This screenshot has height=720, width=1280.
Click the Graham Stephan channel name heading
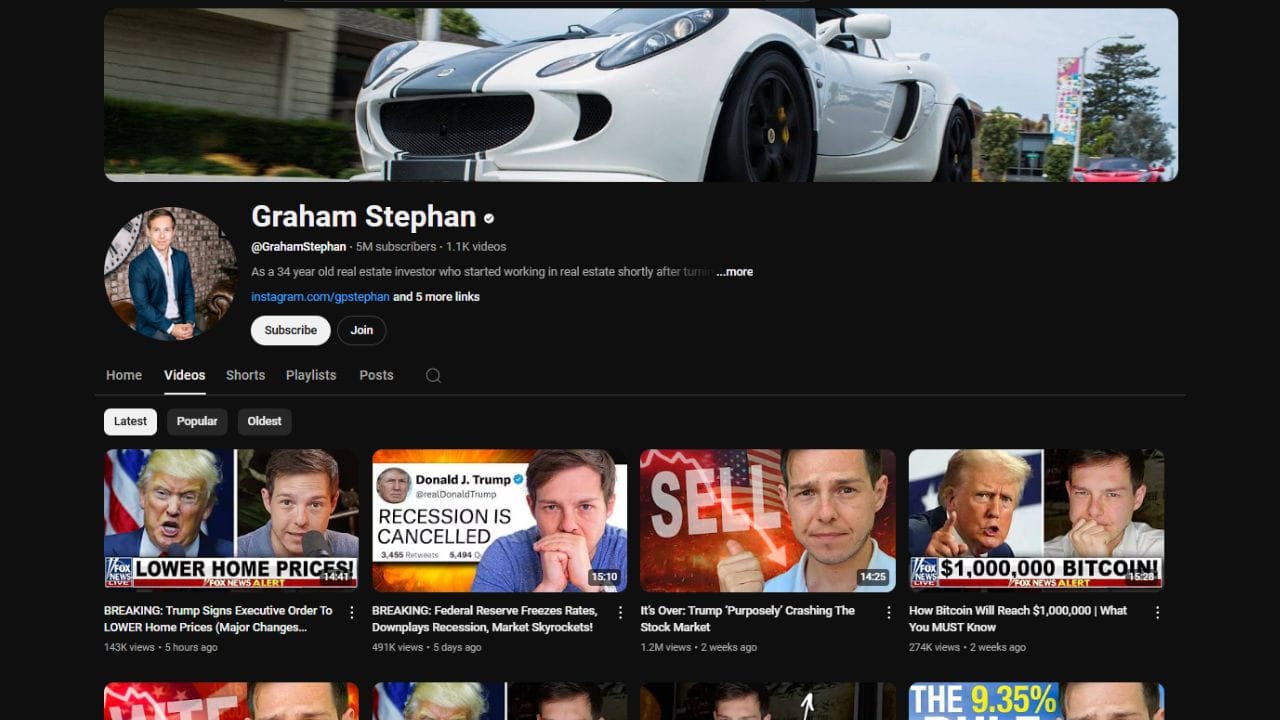[363, 217]
